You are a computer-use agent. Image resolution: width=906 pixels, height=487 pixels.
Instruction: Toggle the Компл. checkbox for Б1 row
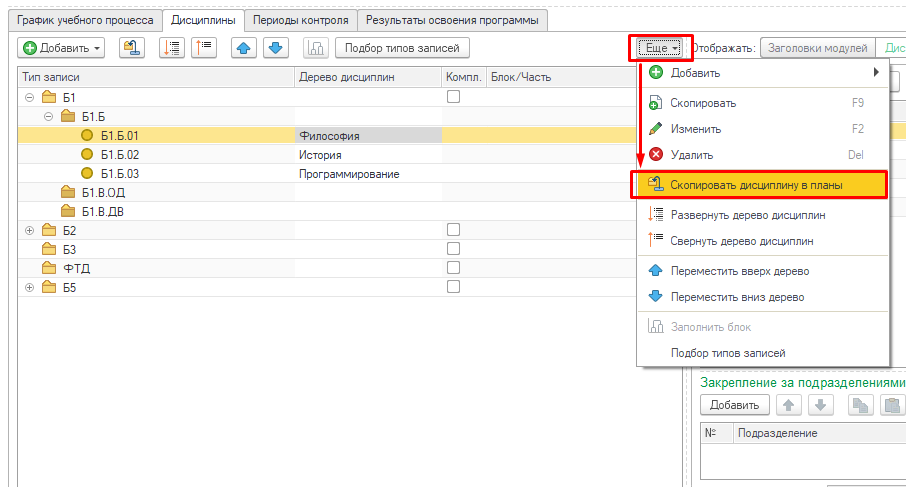[453, 97]
